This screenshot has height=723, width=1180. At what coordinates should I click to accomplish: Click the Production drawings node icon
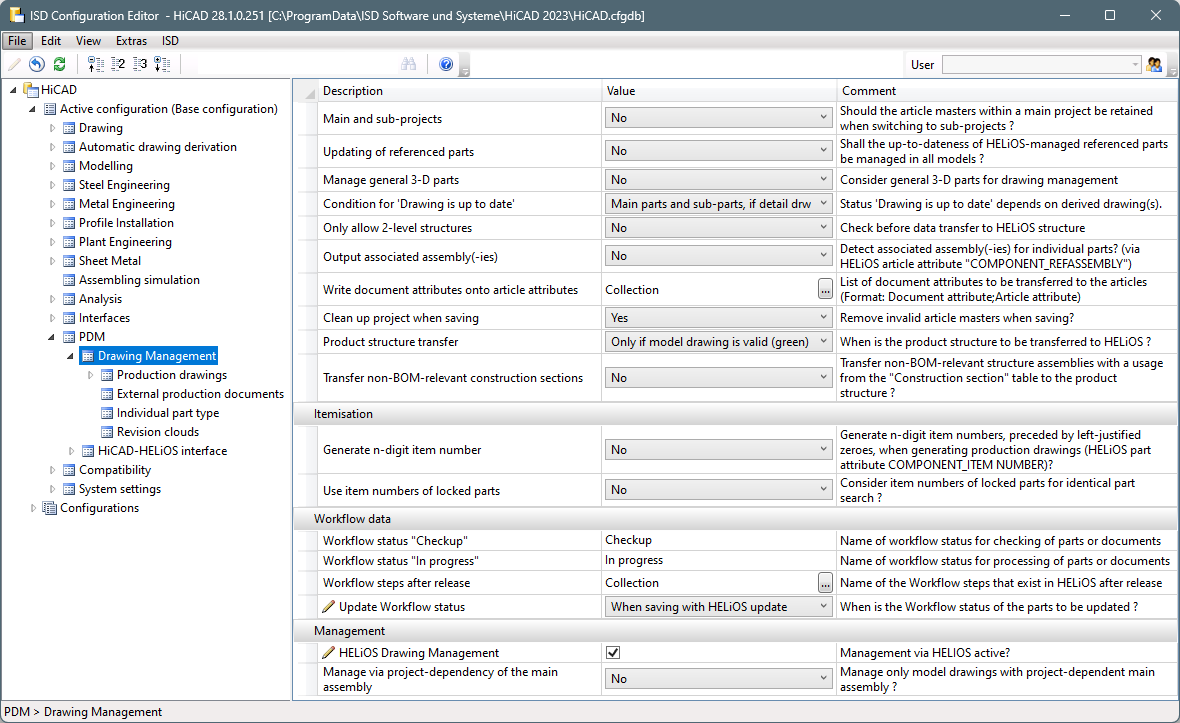(107, 375)
